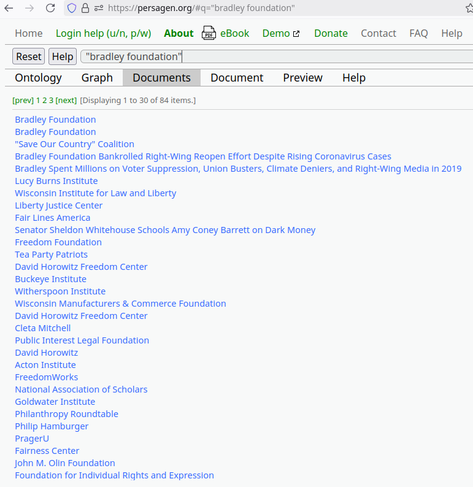Open Bradley Spent Millions on Voter Suppression
The image size is (473, 487).
[x=238, y=169]
